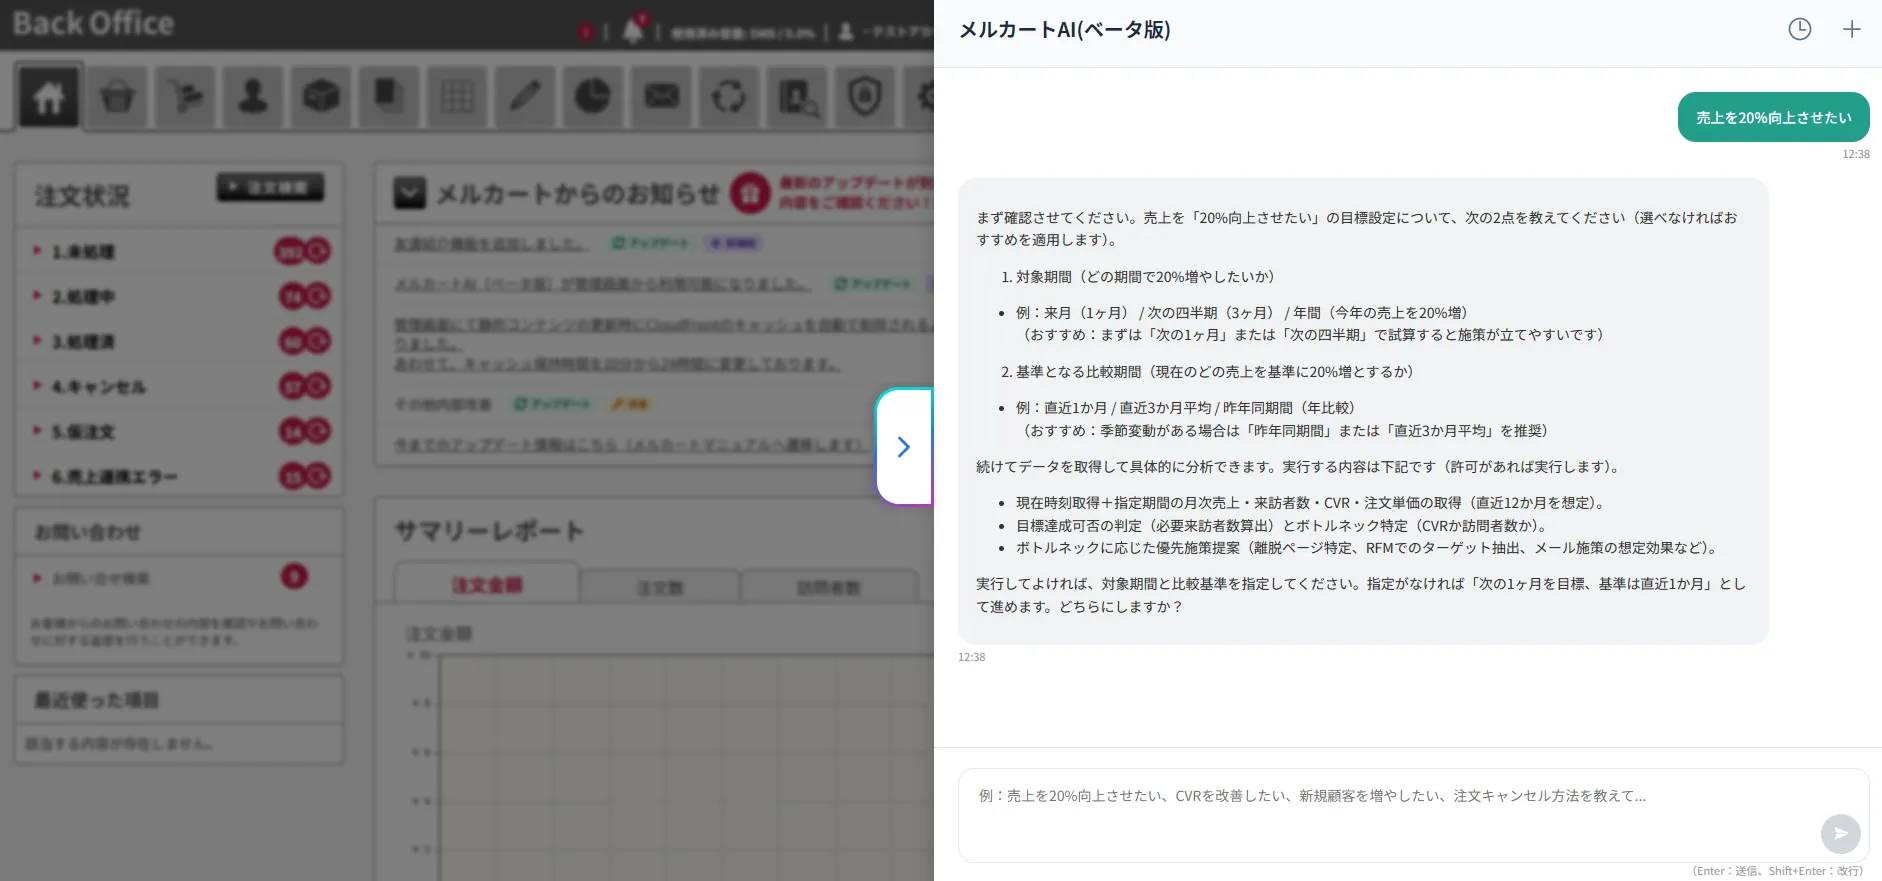Click the Back Office logo title
The width and height of the screenshot is (1882, 881).
tap(93, 24)
